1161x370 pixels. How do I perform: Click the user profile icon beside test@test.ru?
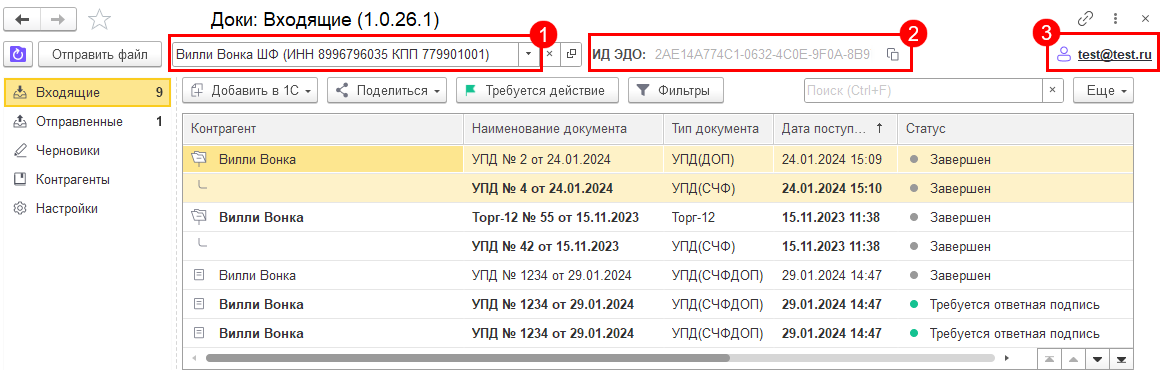1064,54
